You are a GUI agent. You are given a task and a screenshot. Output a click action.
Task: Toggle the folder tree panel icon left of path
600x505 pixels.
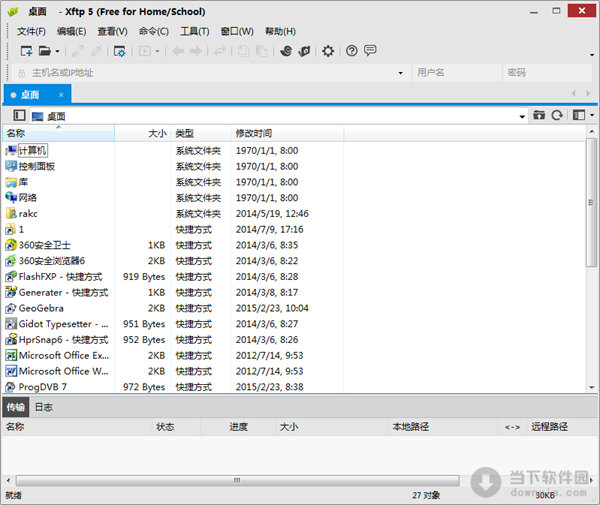[x=19, y=116]
